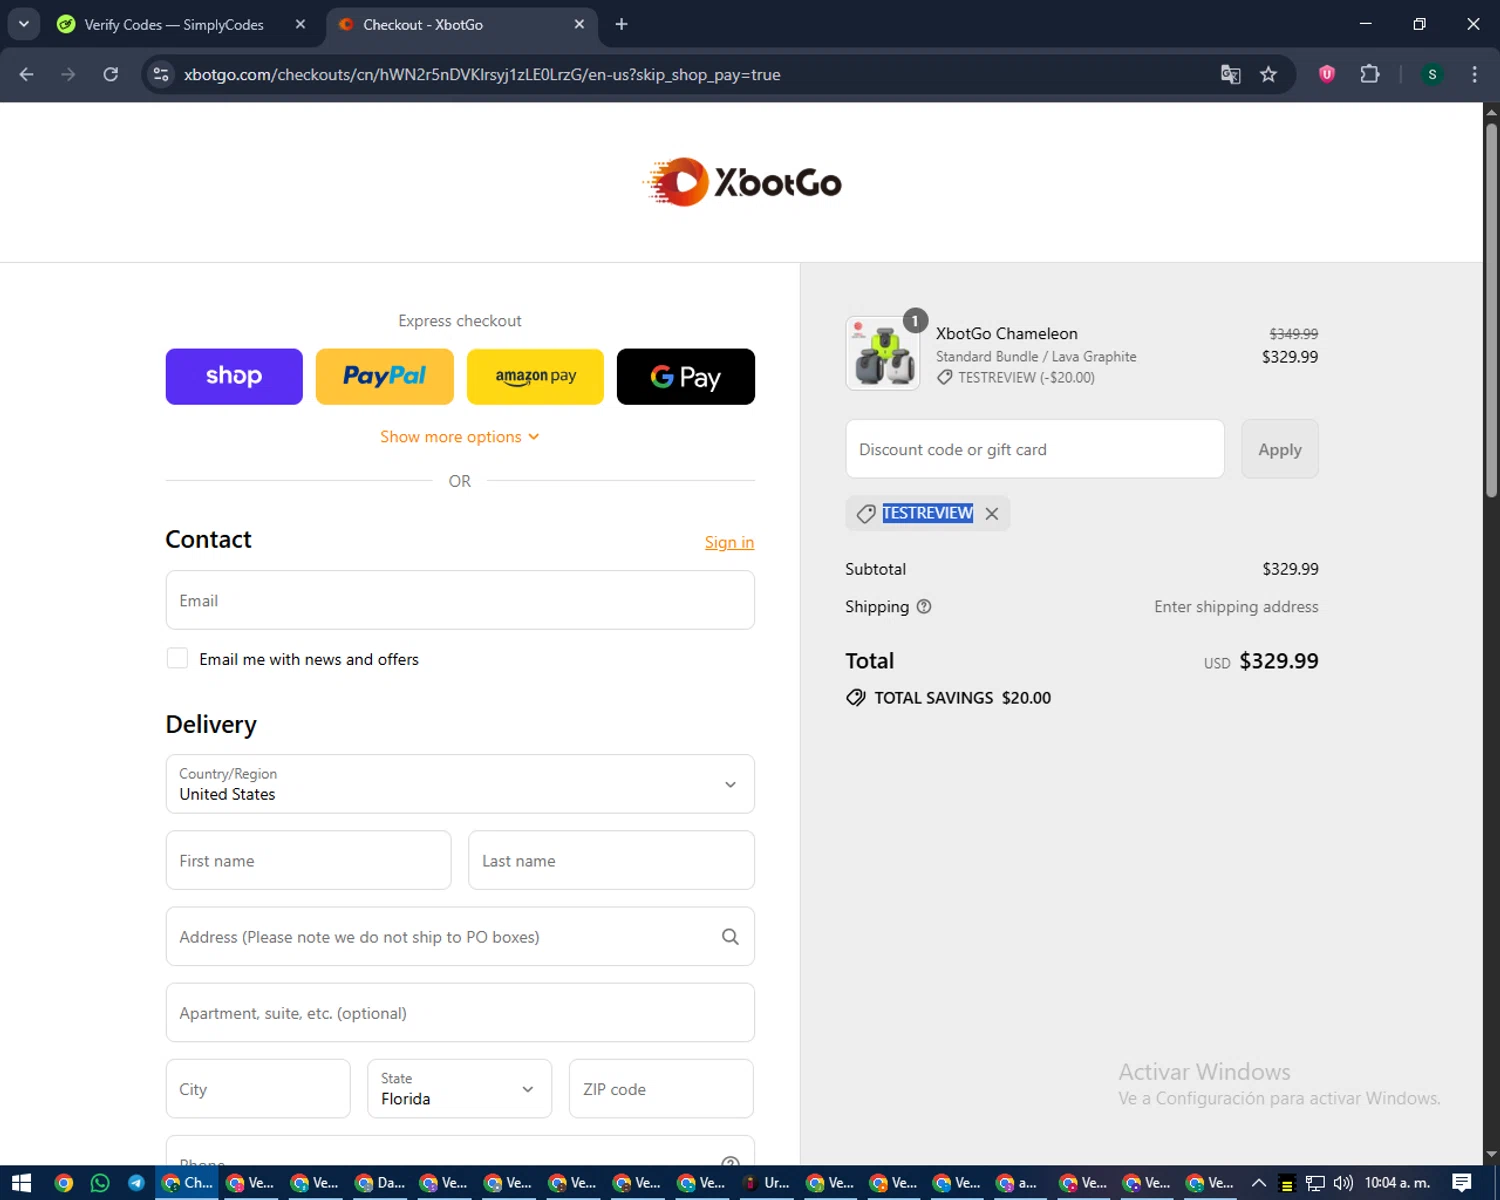Click the City field
Screen dimensions: 1500x1200
tap(258, 1089)
